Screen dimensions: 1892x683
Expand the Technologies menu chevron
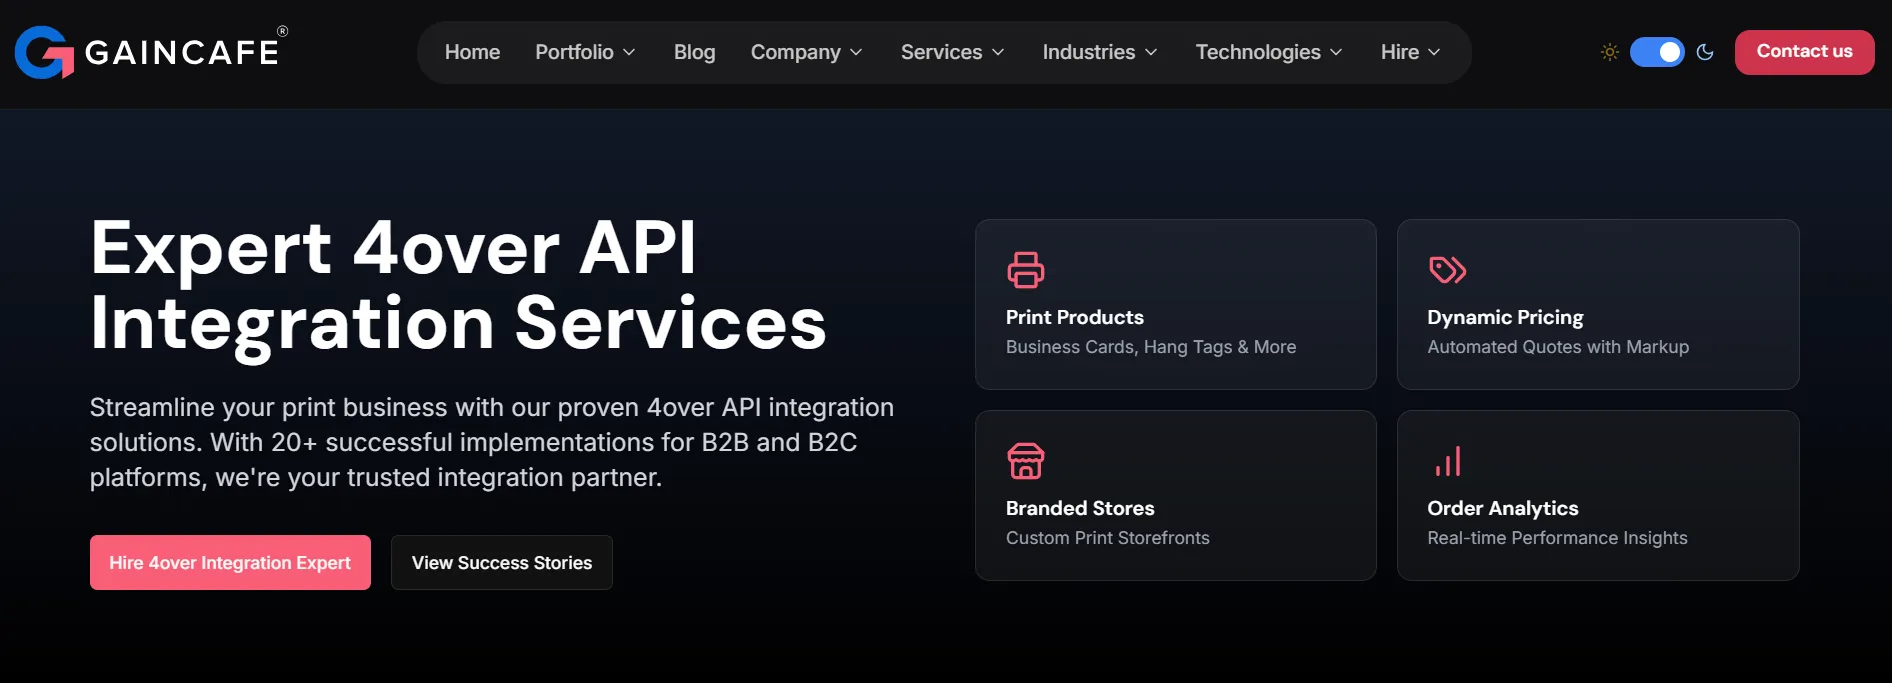pos(1336,52)
